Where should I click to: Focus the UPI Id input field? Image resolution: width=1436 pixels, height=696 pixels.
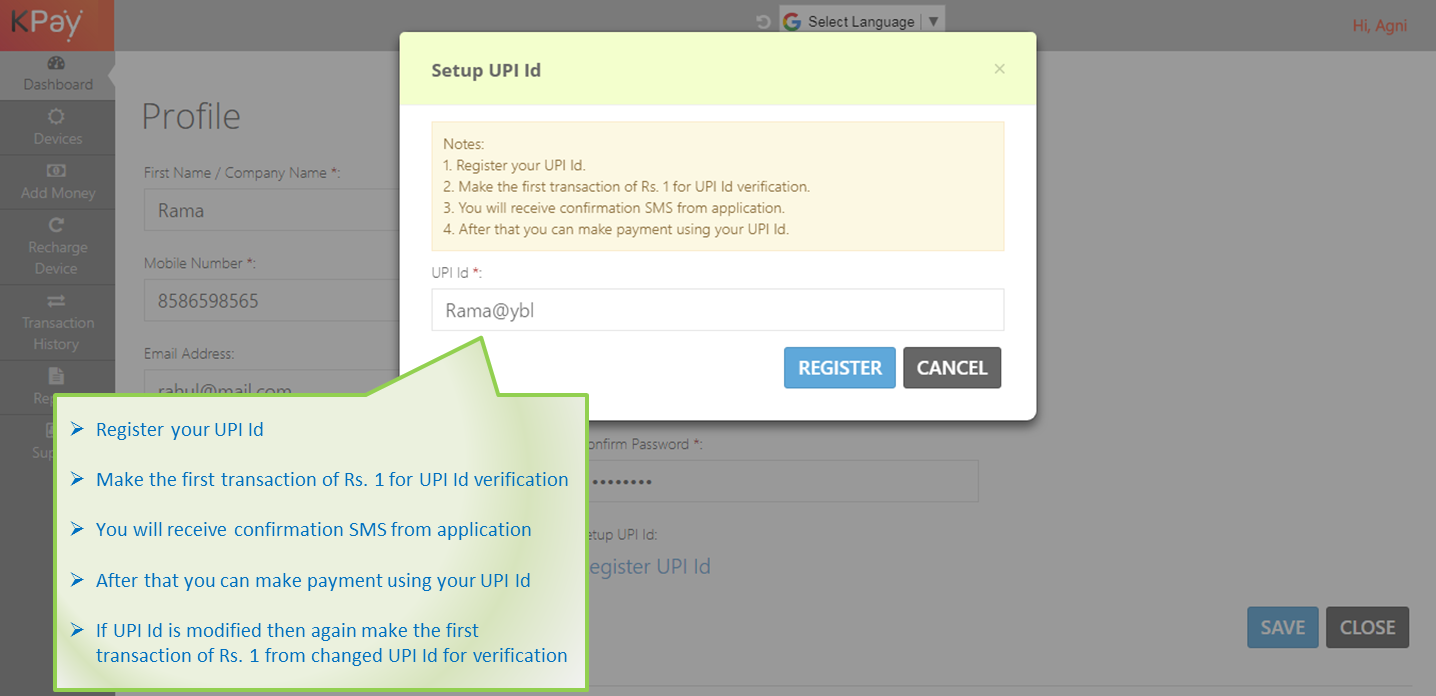point(717,310)
